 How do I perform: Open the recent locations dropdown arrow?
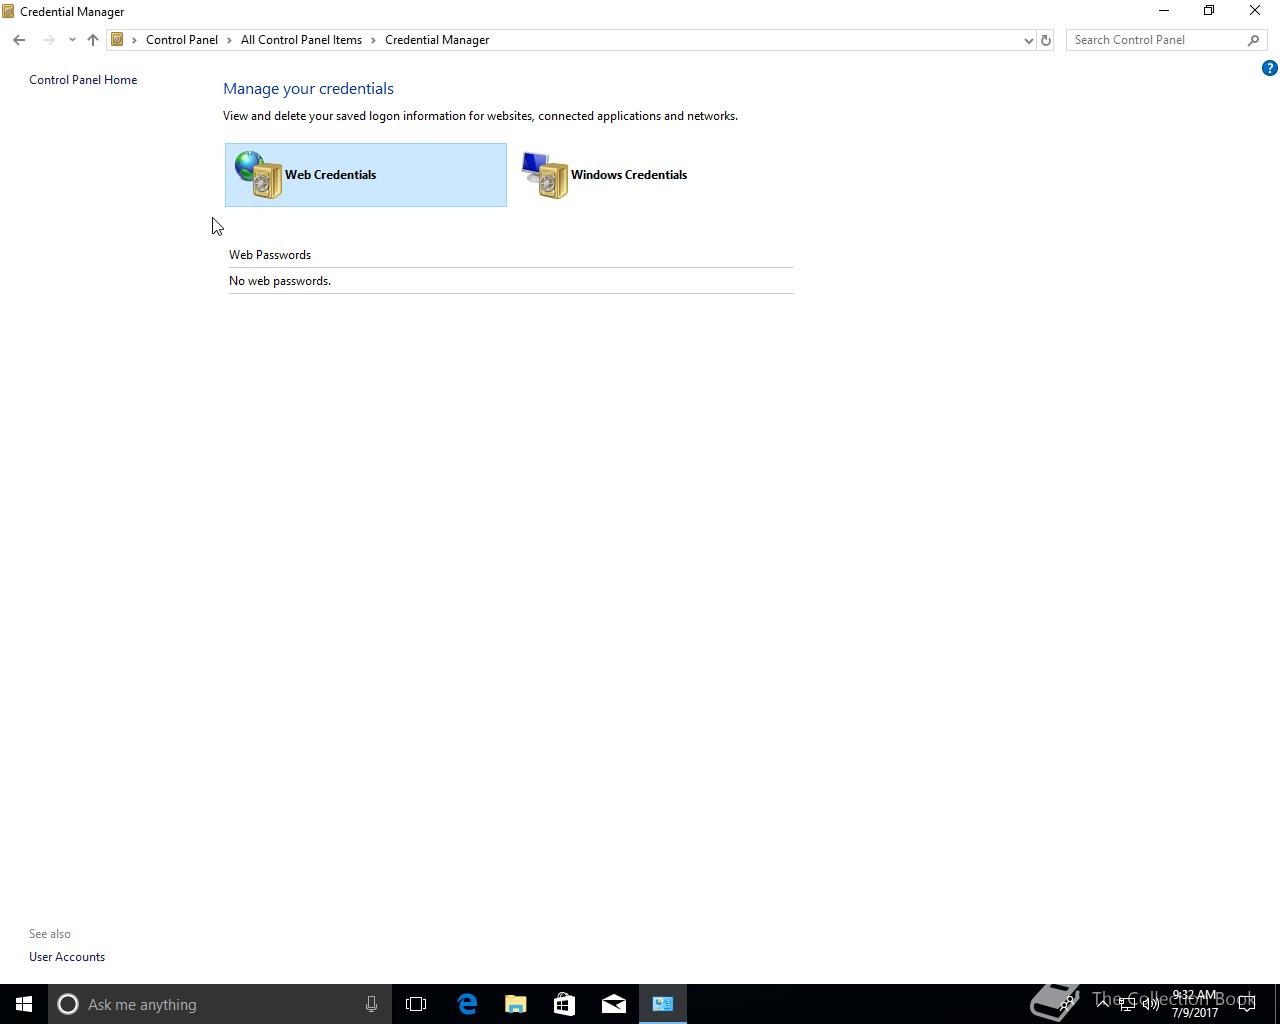point(72,40)
